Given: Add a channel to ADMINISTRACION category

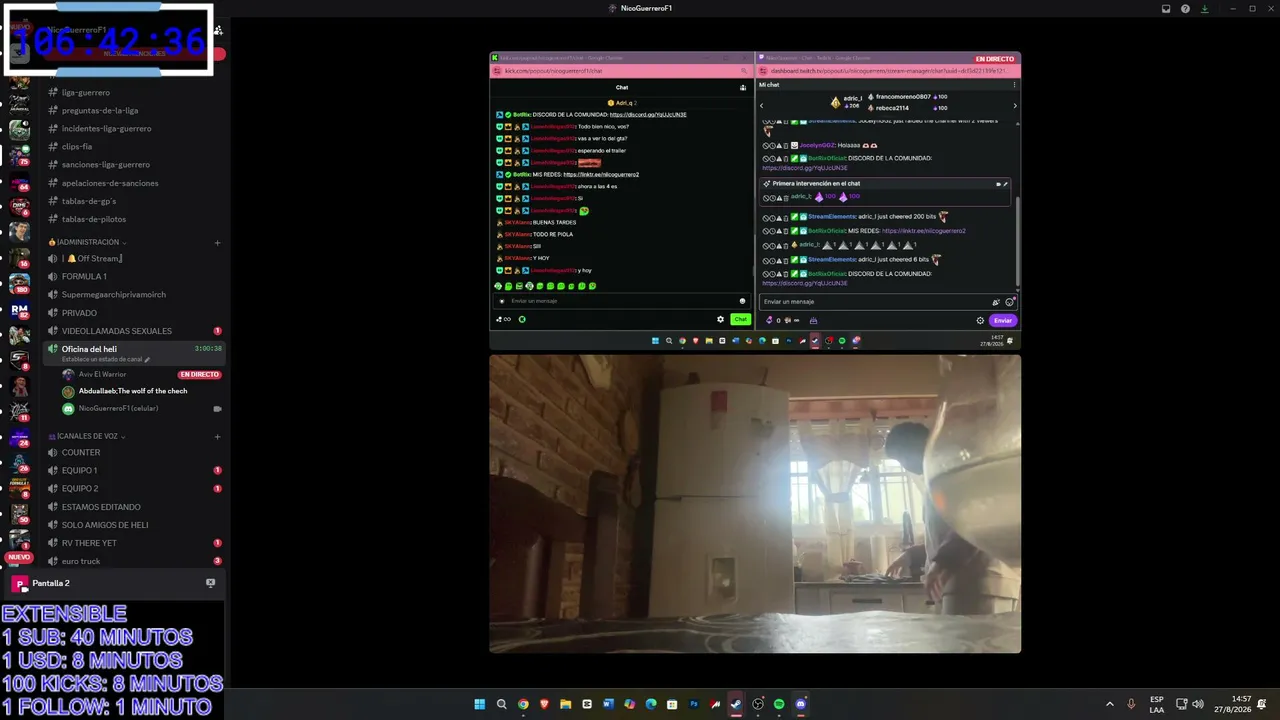Looking at the screenshot, I should point(217,242).
